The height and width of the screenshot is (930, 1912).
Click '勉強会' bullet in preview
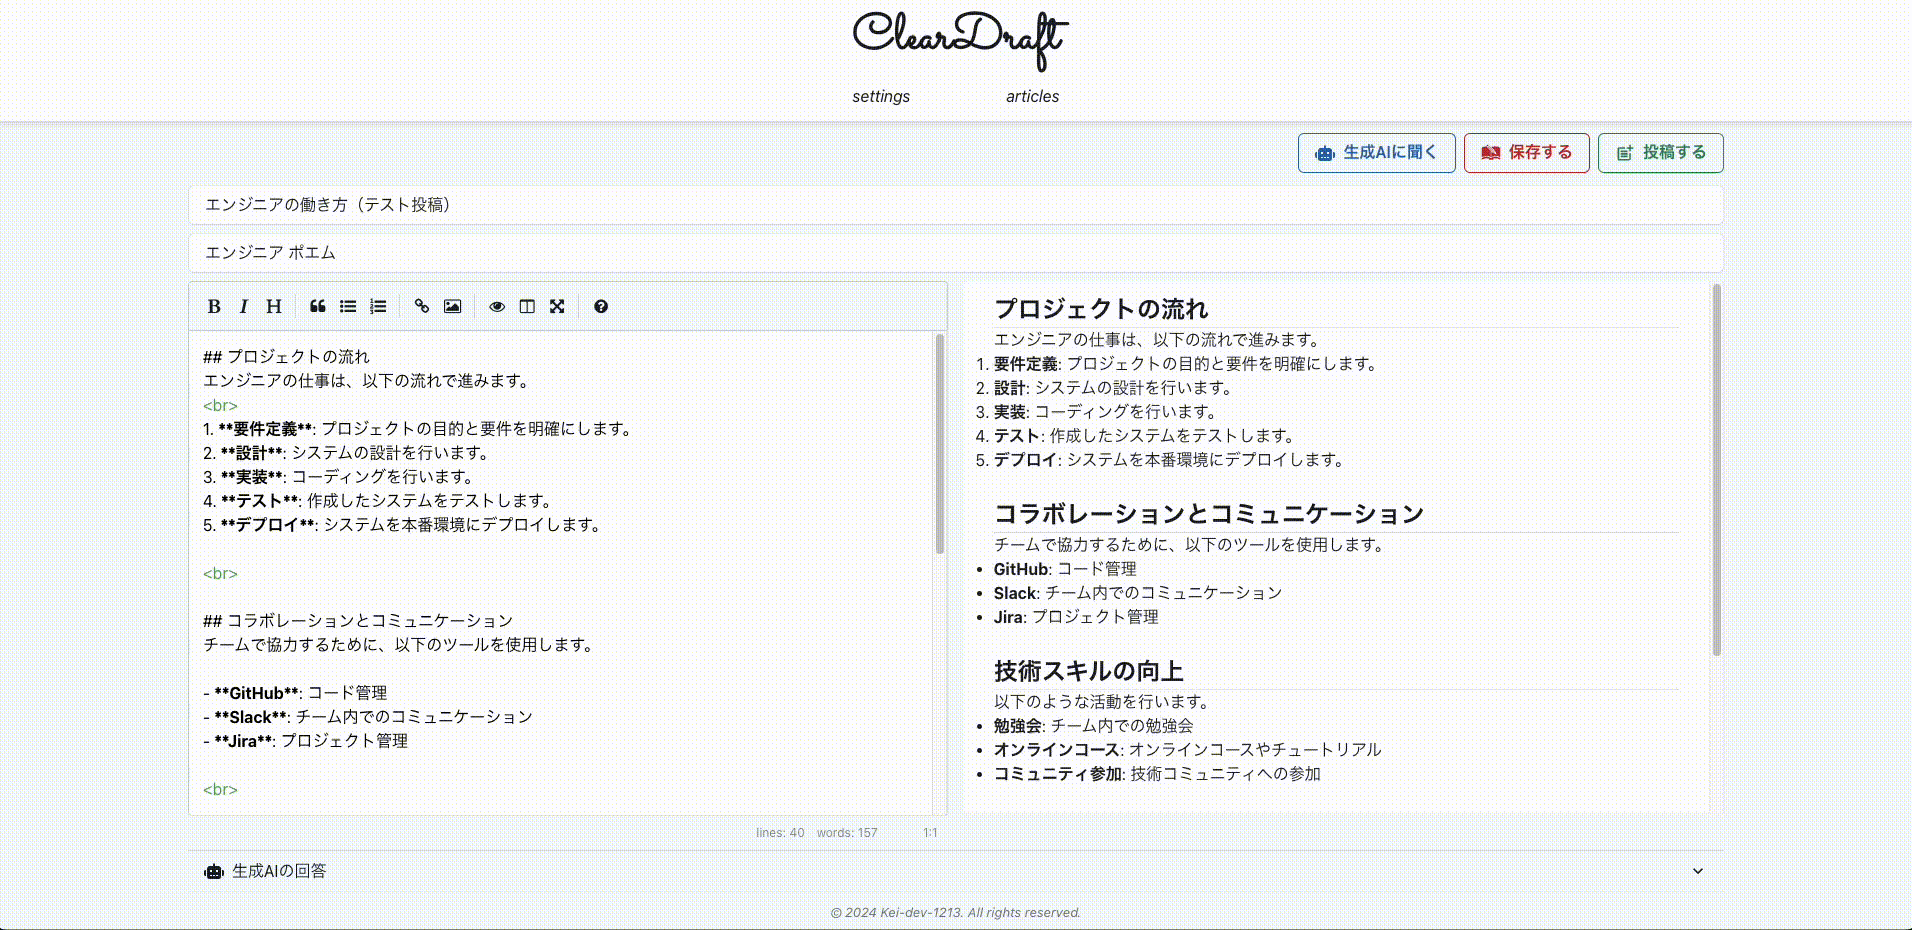pyautogui.click(x=1093, y=726)
